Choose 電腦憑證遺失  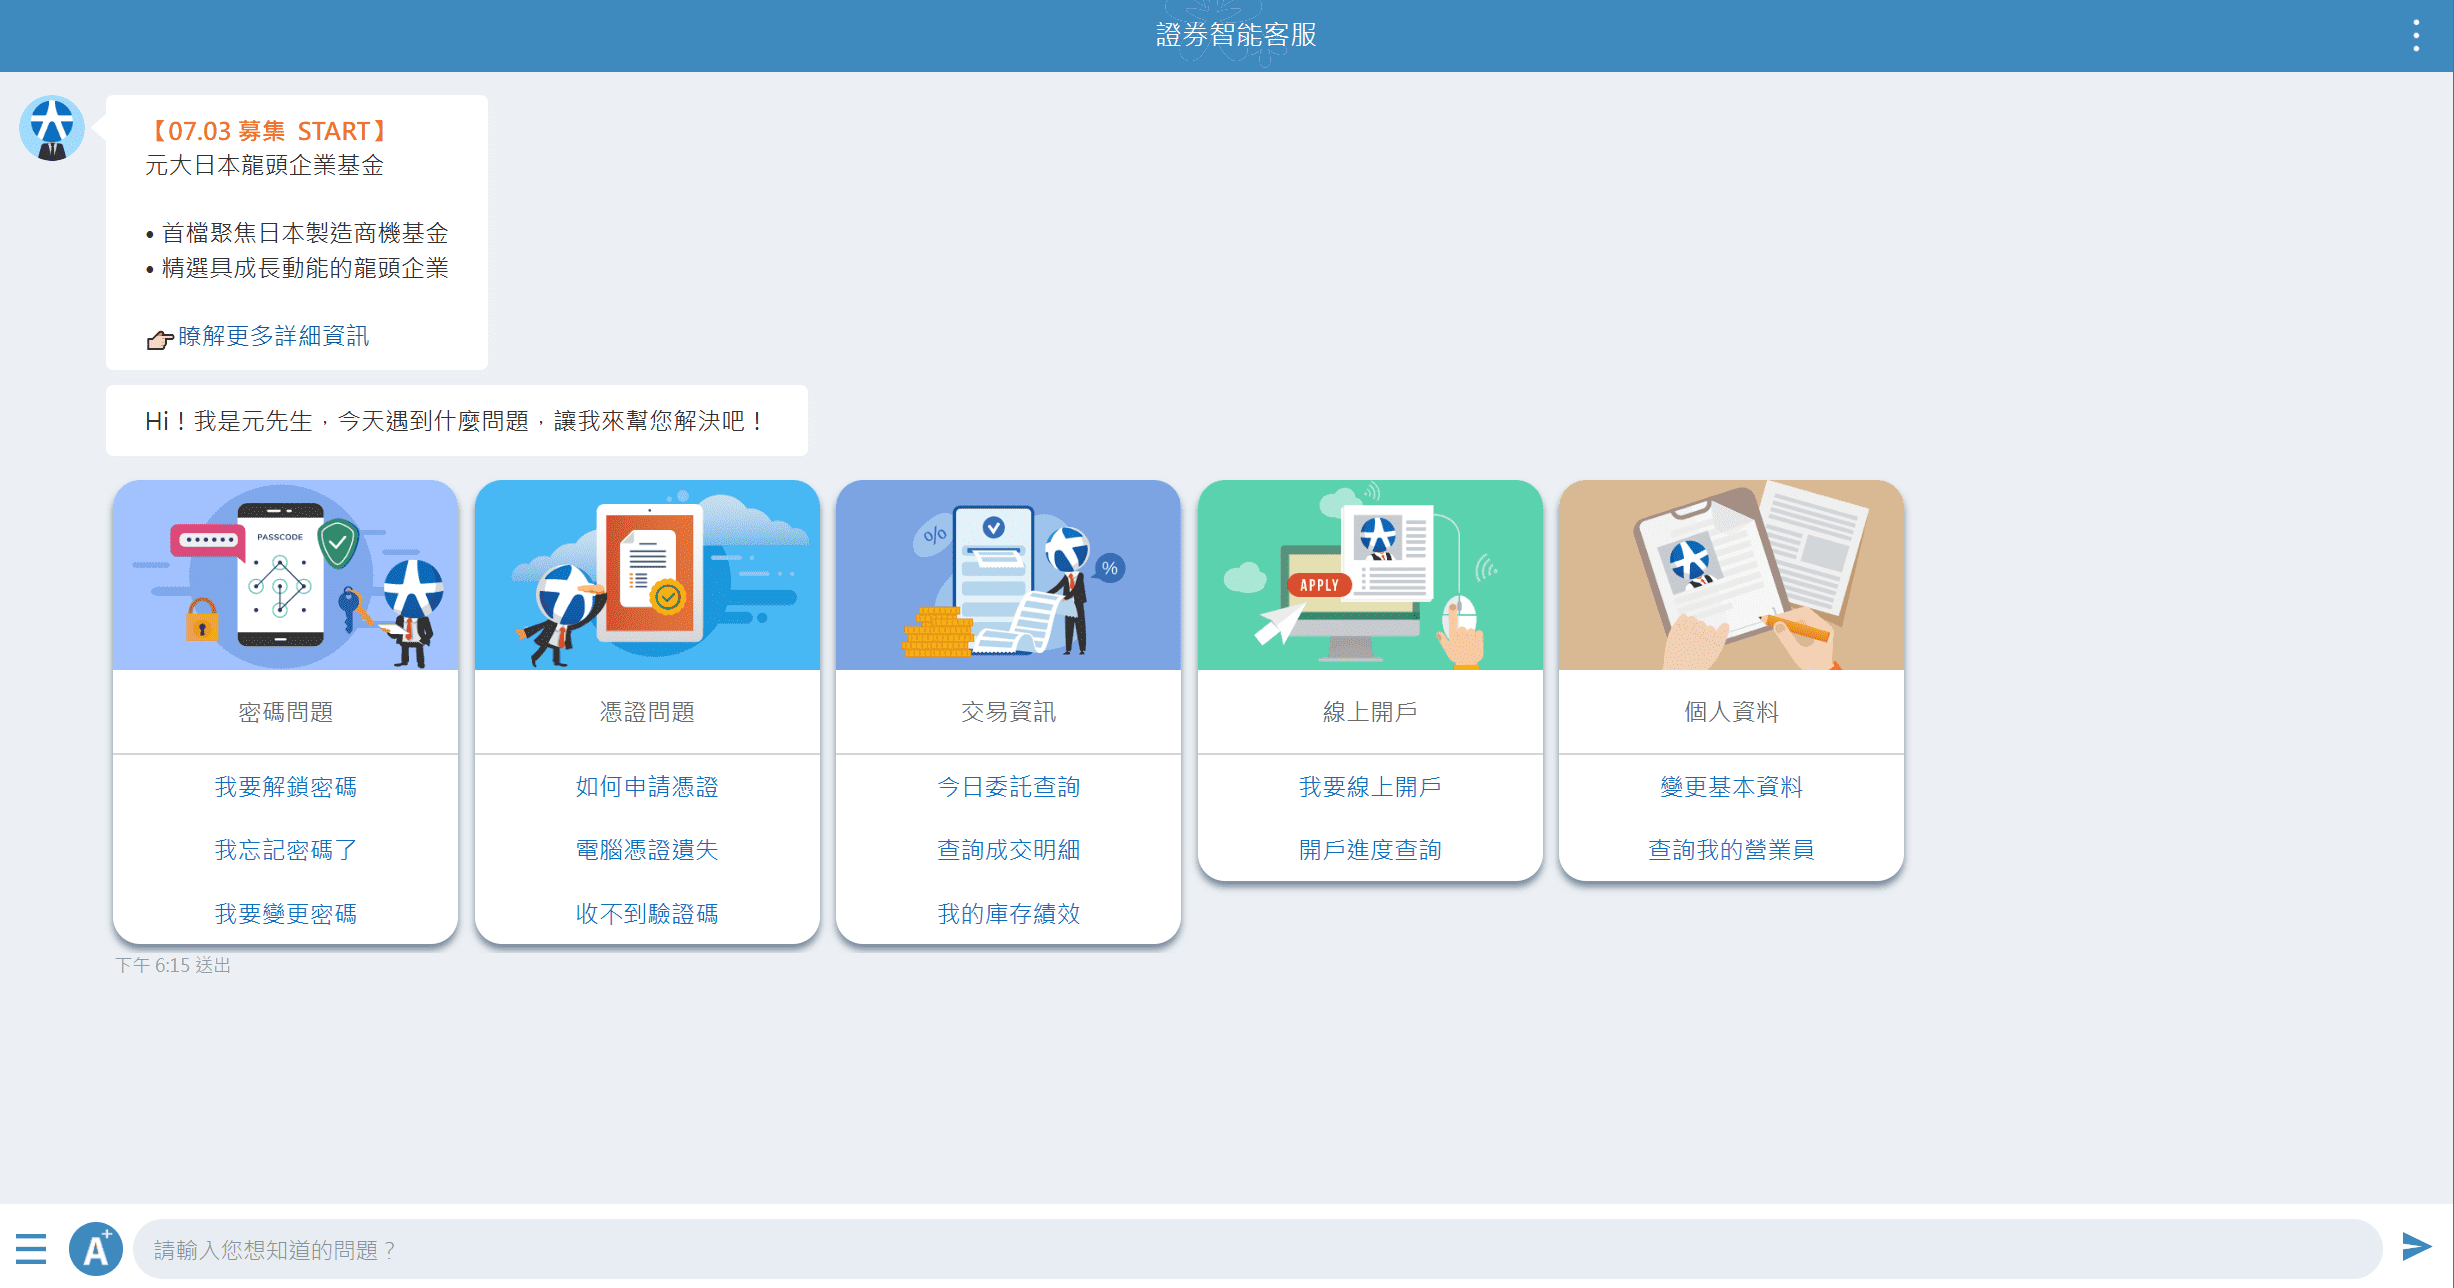(x=647, y=850)
